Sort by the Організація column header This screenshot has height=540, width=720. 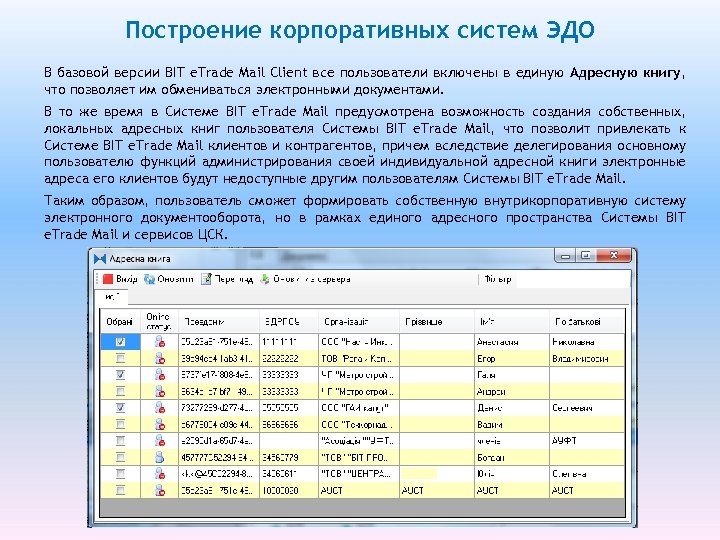(x=359, y=321)
